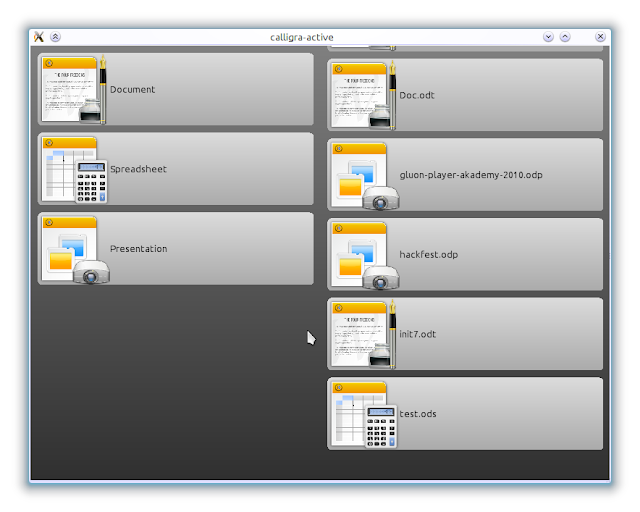The height and width of the screenshot is (512, 640).
Task: Click the init7.odt file name
Action: [x=418, y=334]
